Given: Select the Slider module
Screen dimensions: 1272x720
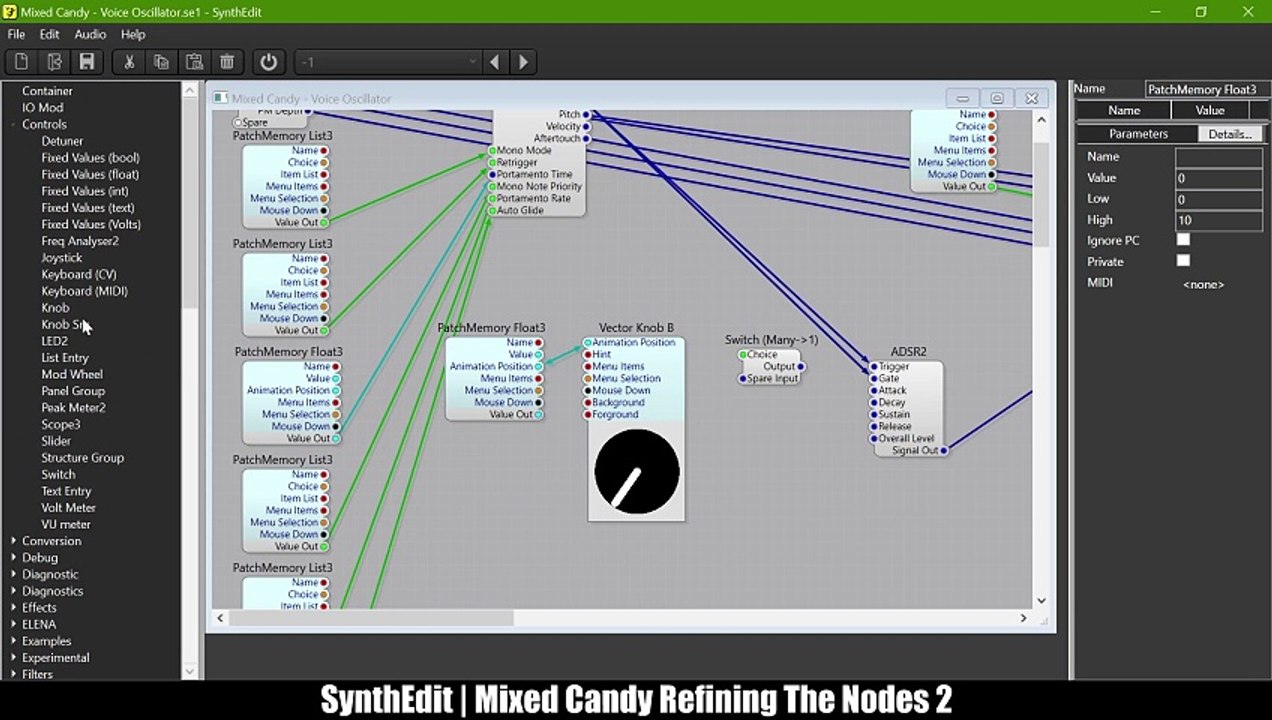Looking at the screenshot, I should point(56,441).
